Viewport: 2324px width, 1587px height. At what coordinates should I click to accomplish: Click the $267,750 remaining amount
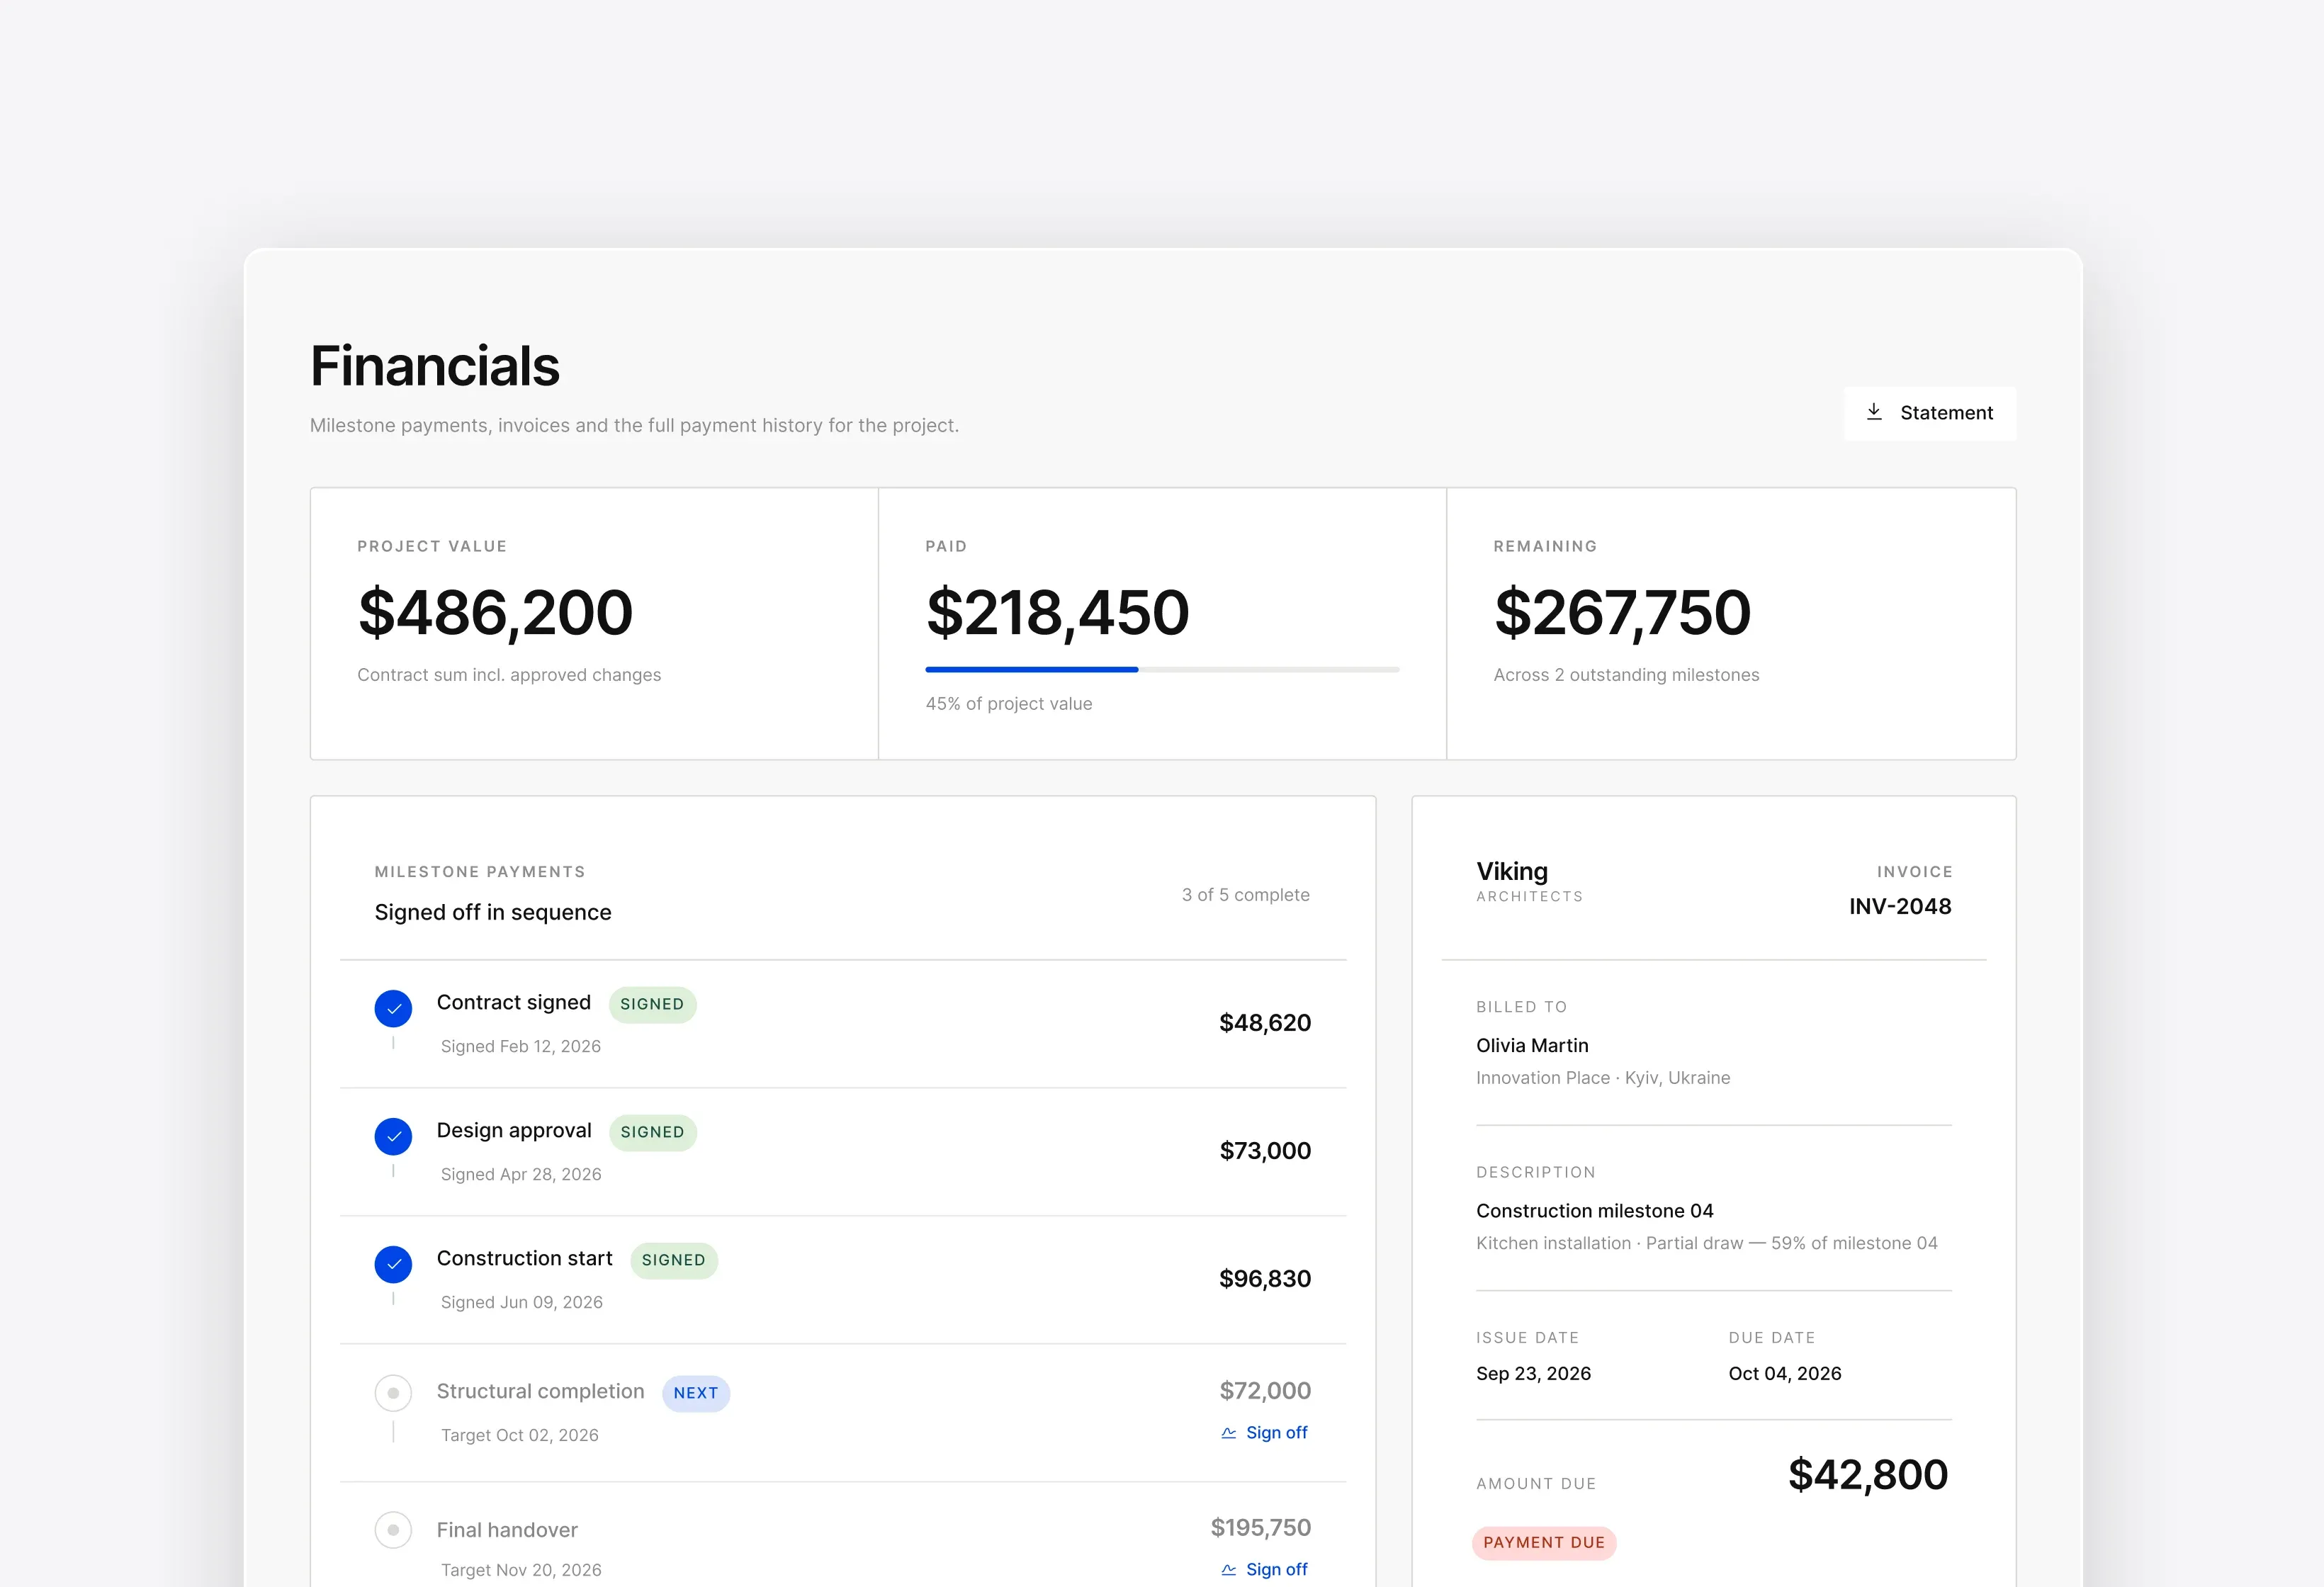click(x=1623, y=612)
